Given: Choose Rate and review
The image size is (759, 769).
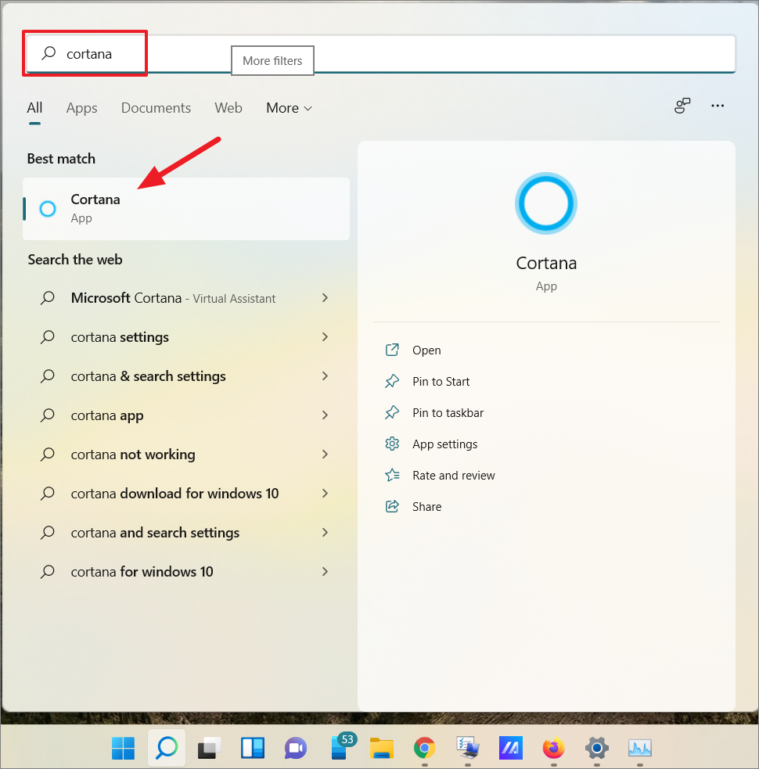Looking at the screenshot, I should coord(454,475).
